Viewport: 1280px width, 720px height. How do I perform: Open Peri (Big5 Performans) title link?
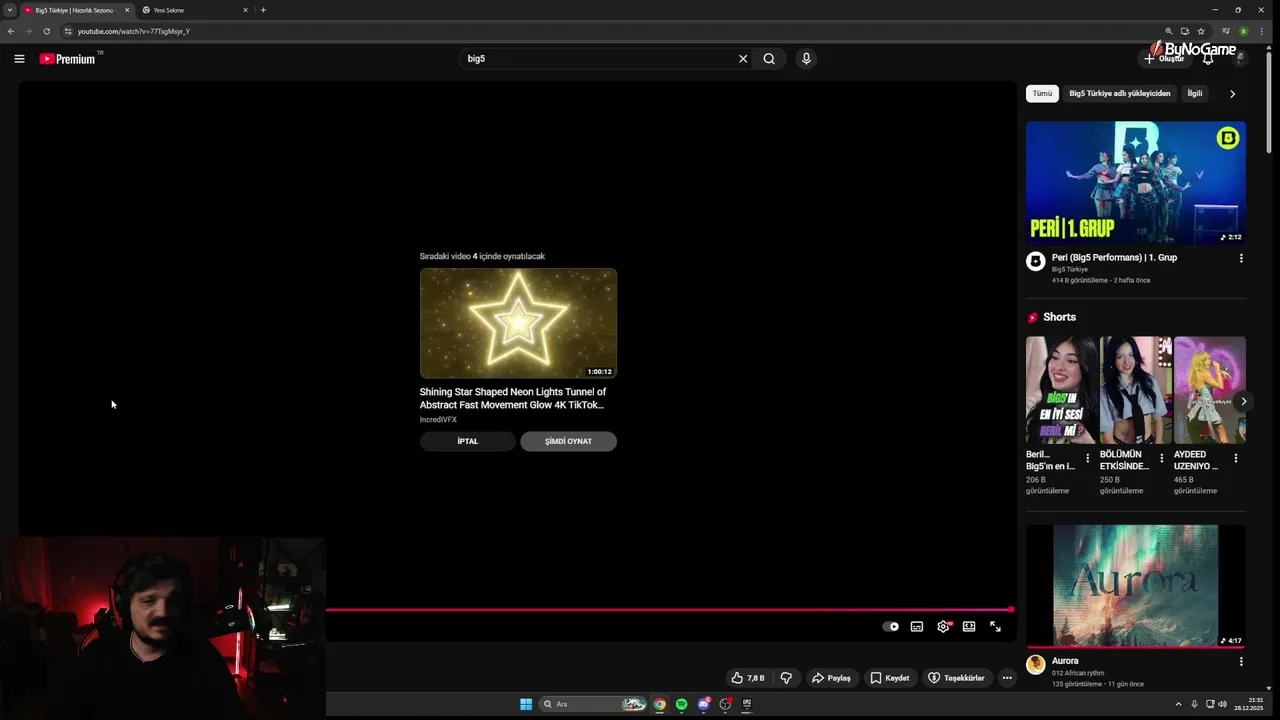point(1114,257)
